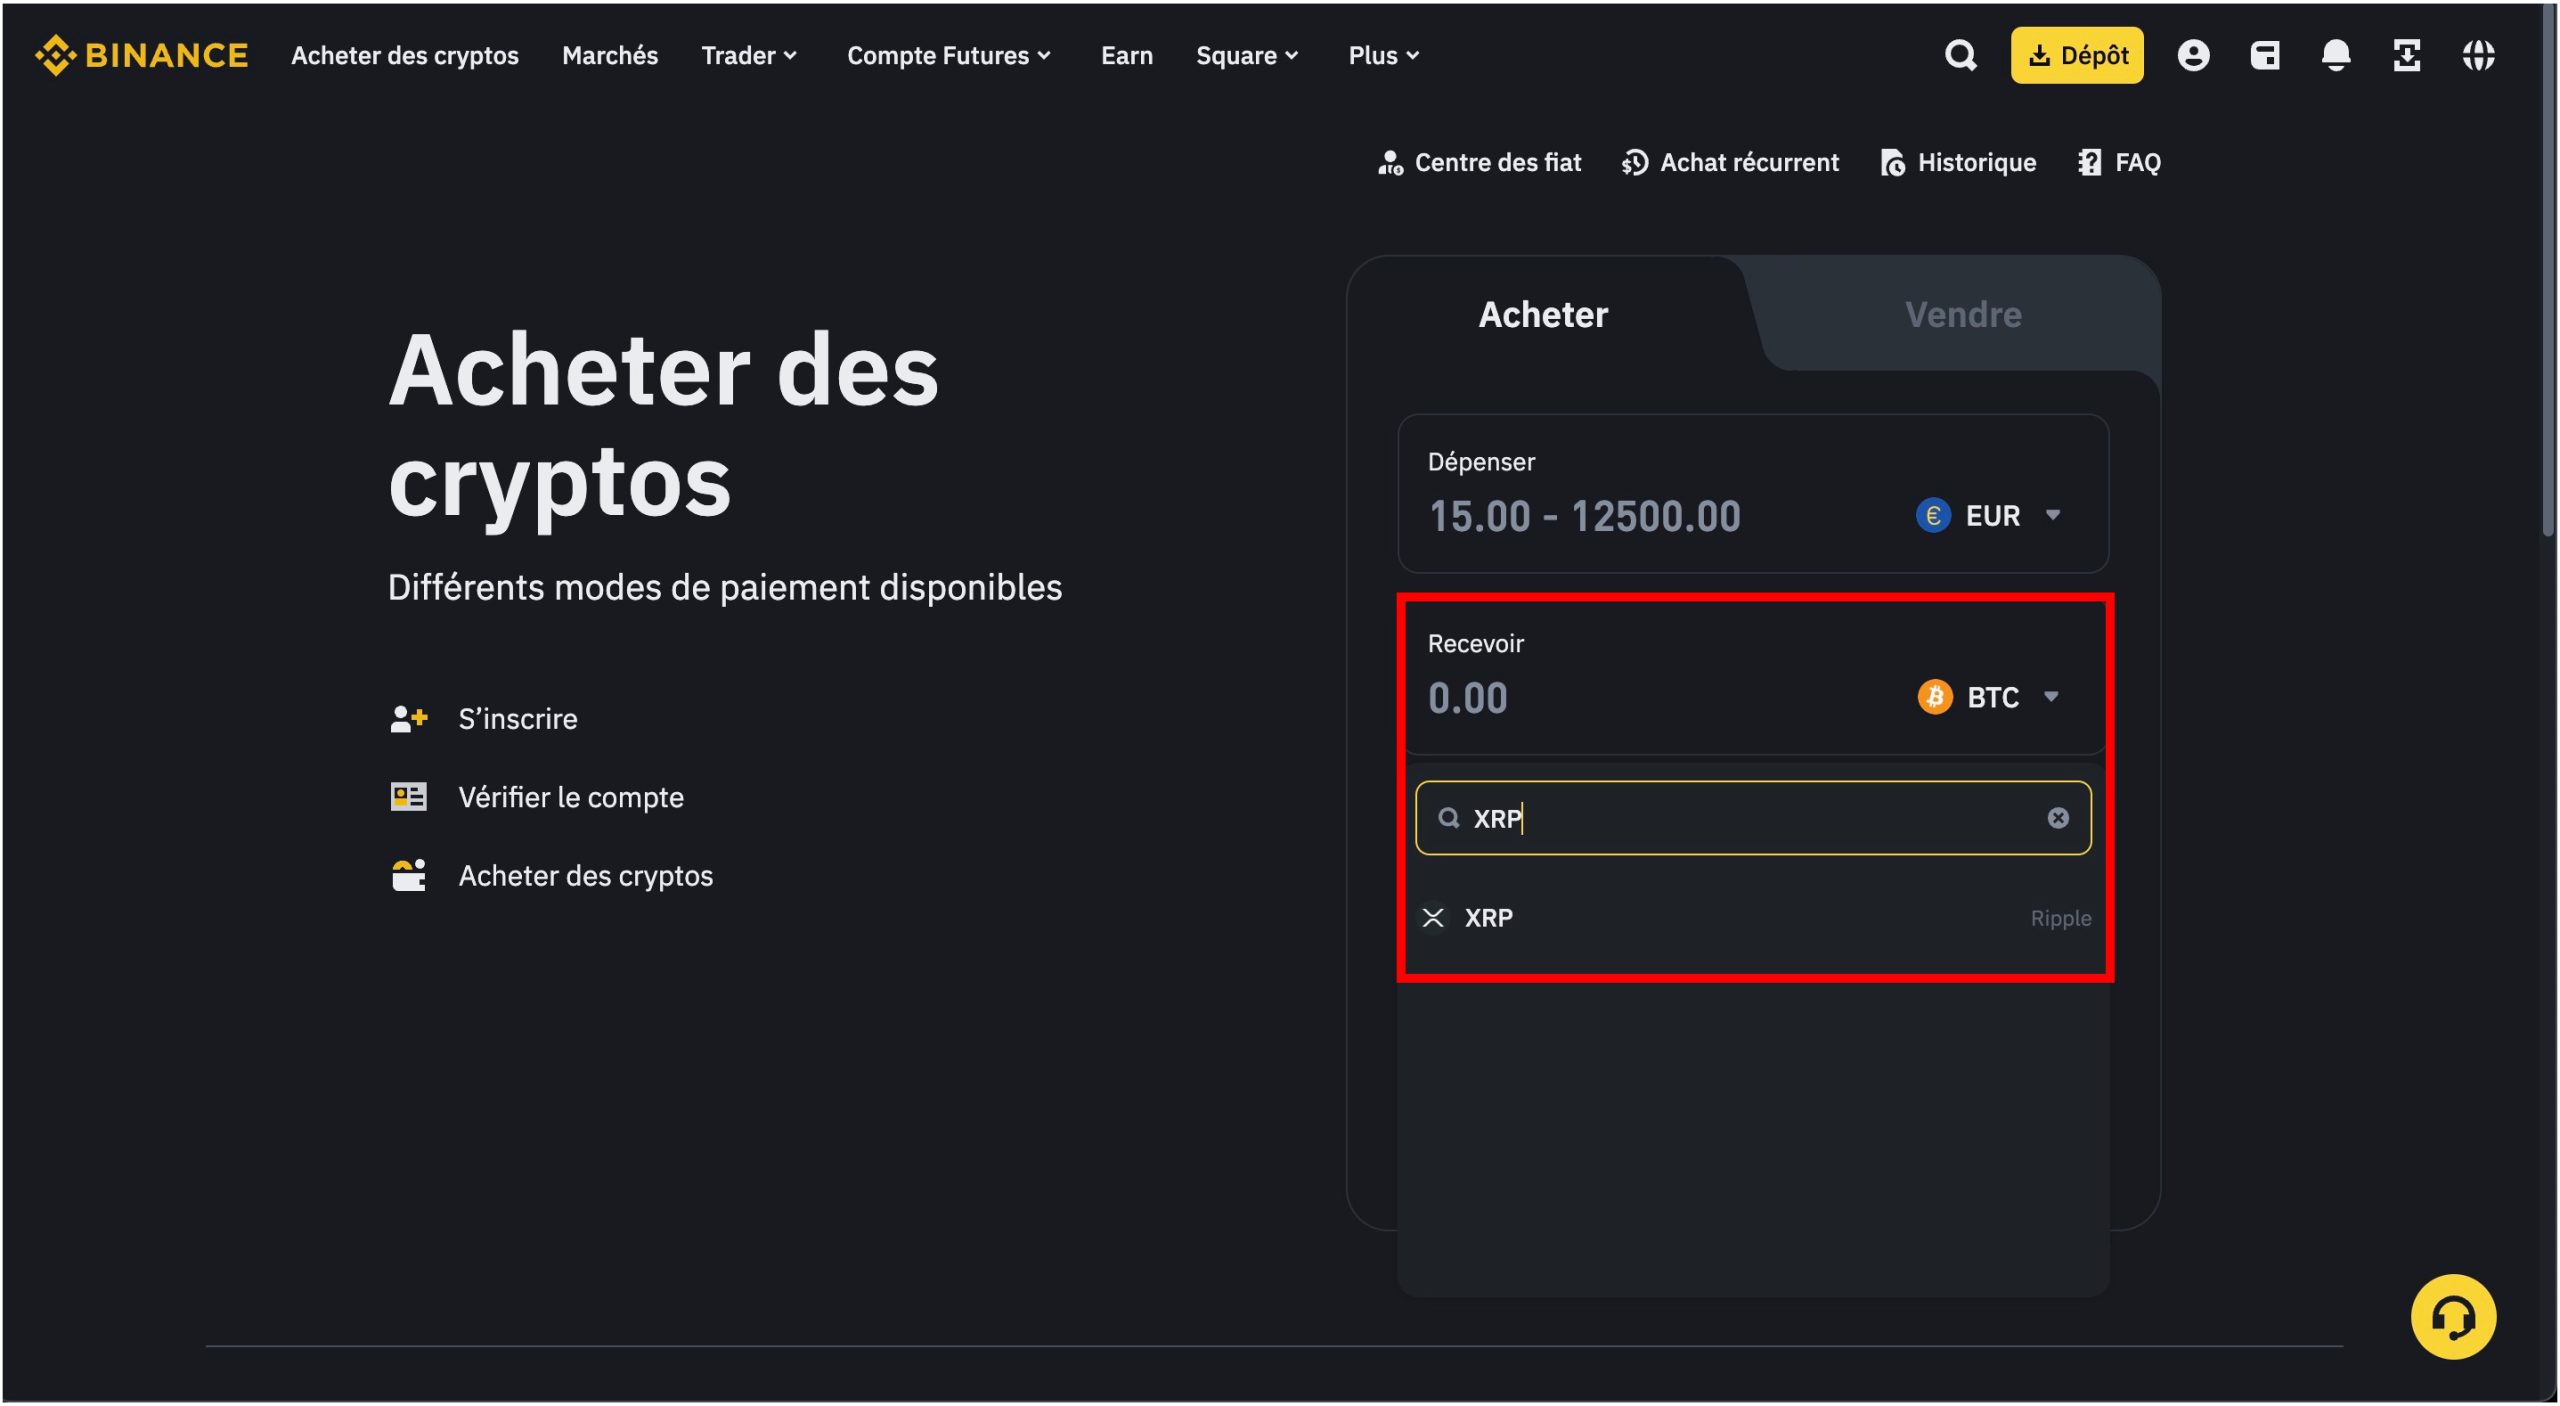The image size is (2560, 1406).
Task: Open the language globe icon
Action: pos(2478,55)
